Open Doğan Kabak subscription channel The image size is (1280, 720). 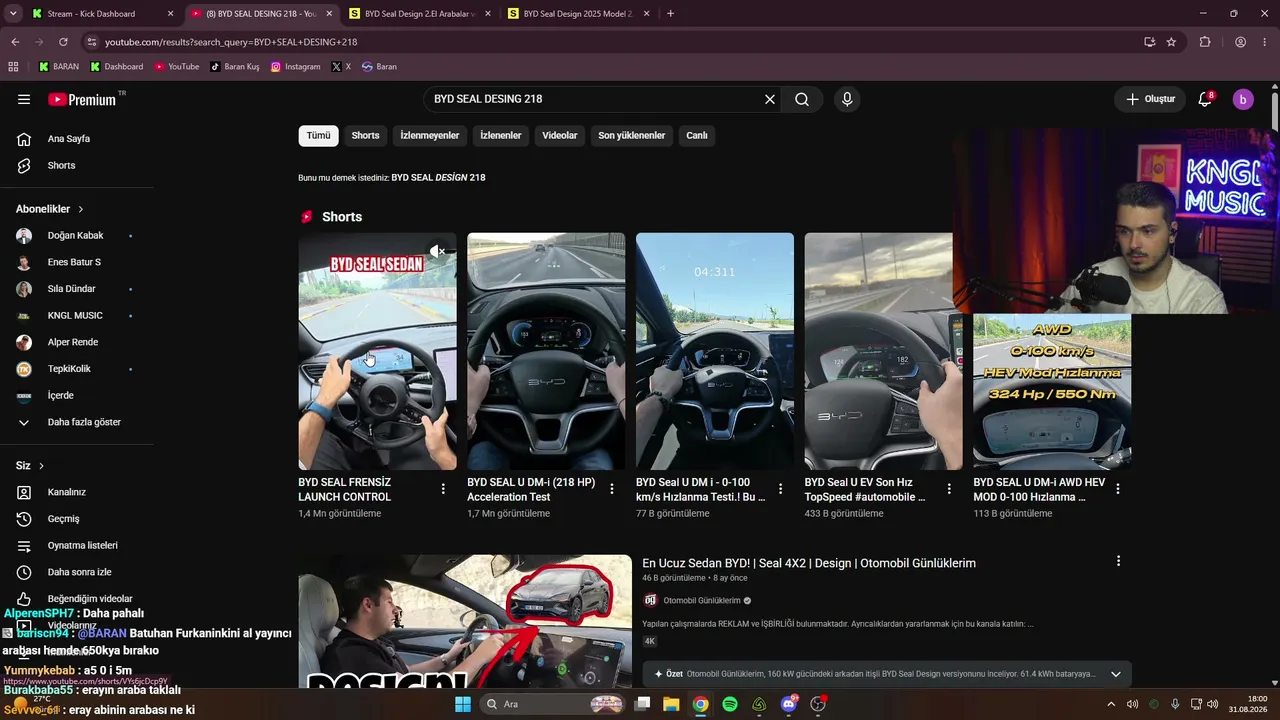[x=77, y=236]
